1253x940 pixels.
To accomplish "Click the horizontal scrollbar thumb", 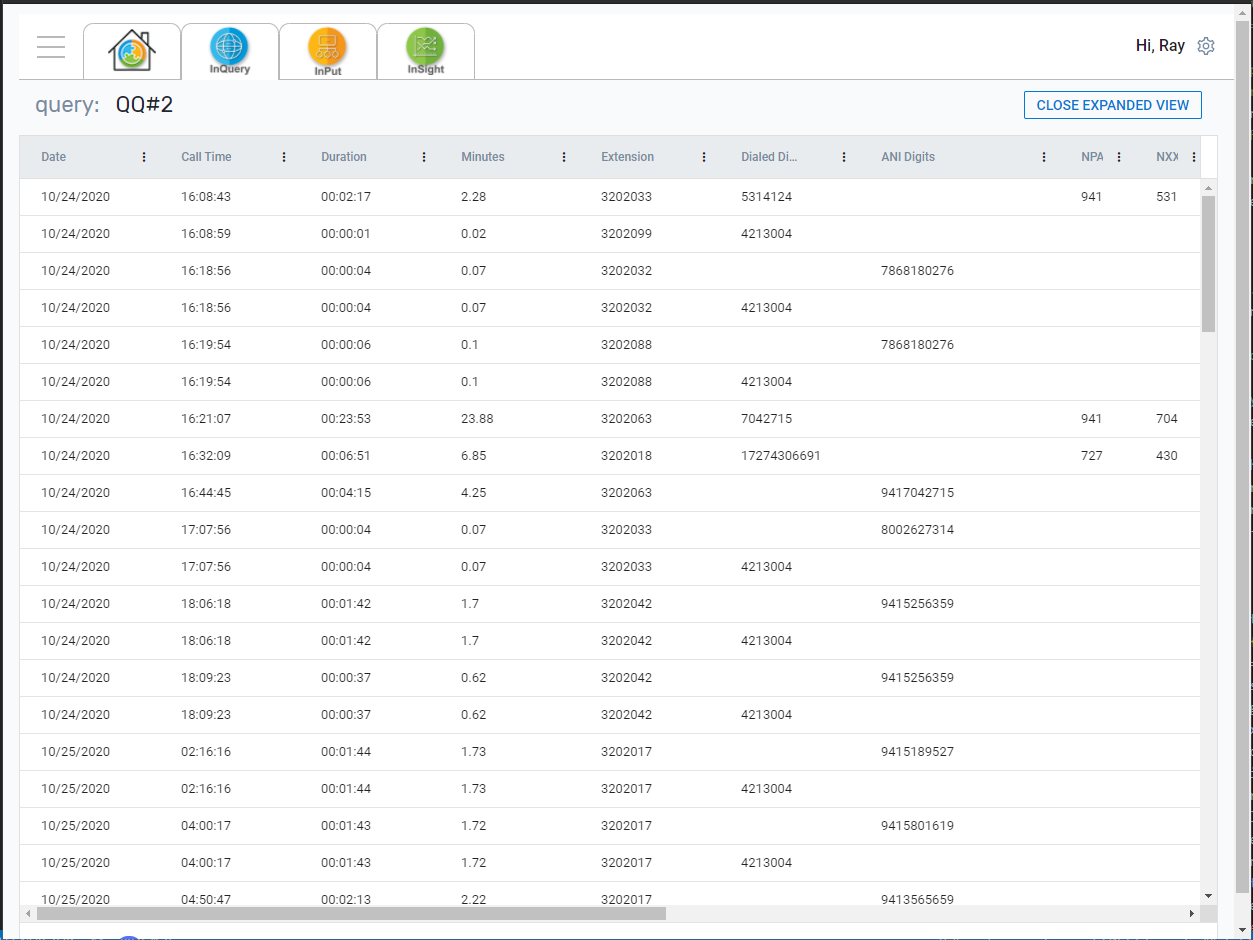I will [x=351, y=914].
